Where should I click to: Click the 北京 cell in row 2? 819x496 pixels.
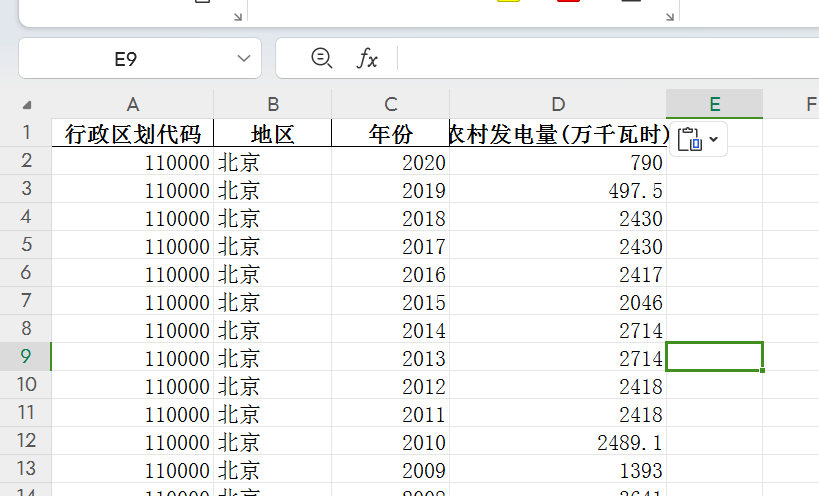[273, 161]
